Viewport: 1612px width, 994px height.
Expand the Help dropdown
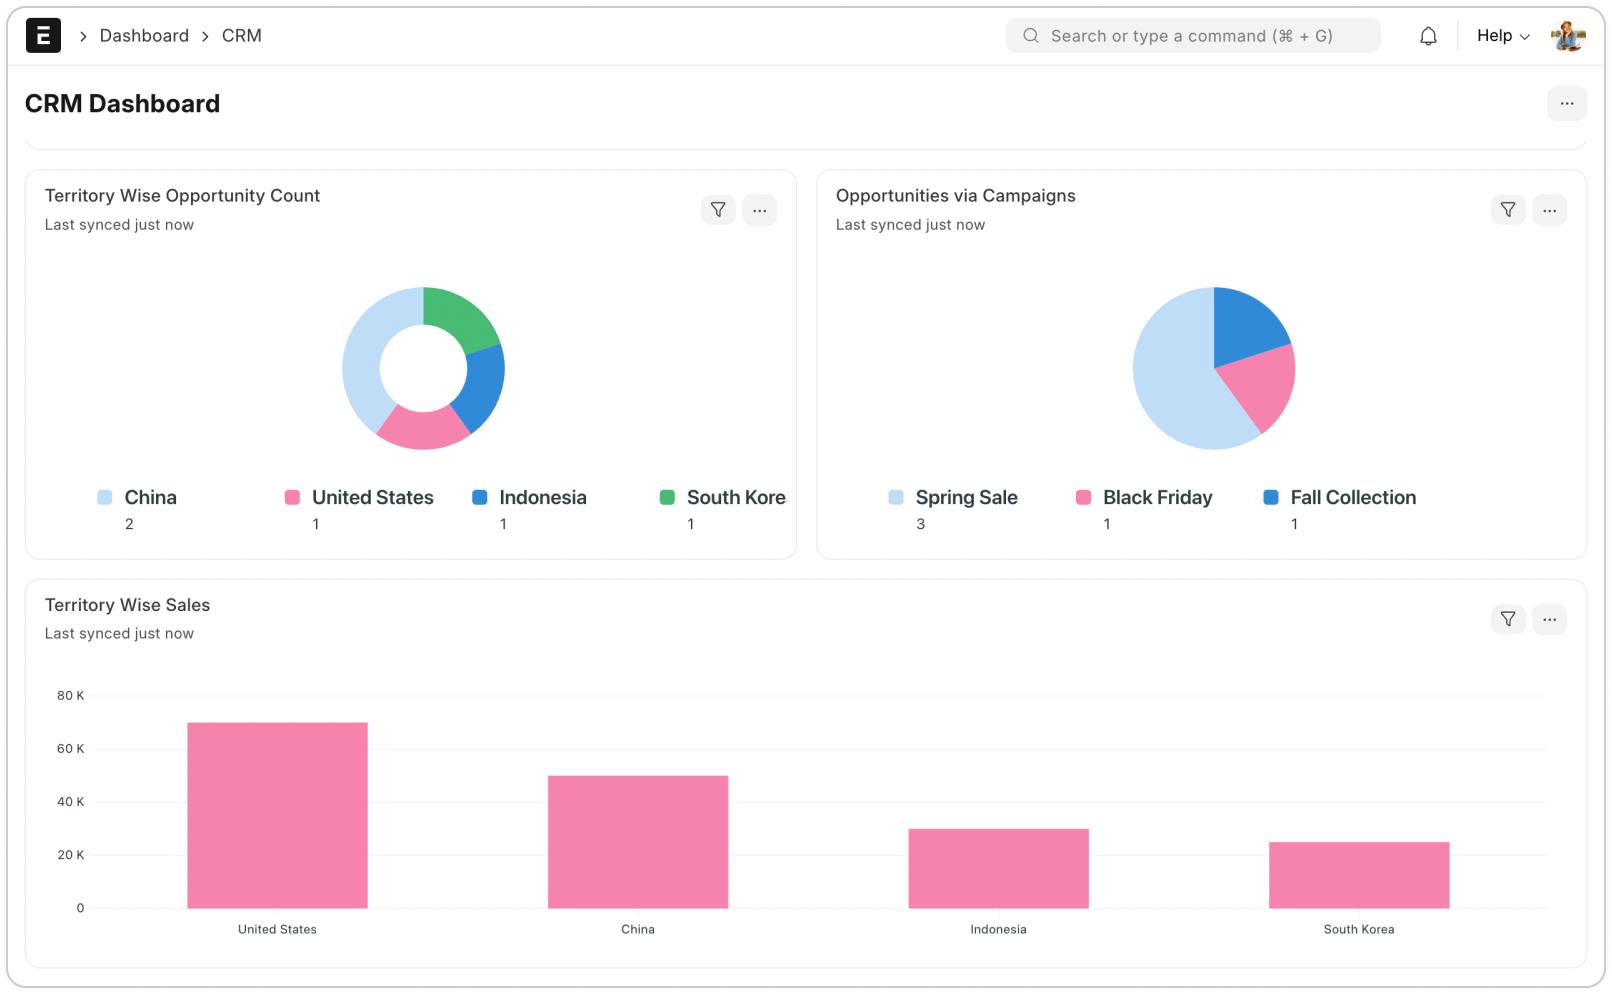pos(1502,36)
